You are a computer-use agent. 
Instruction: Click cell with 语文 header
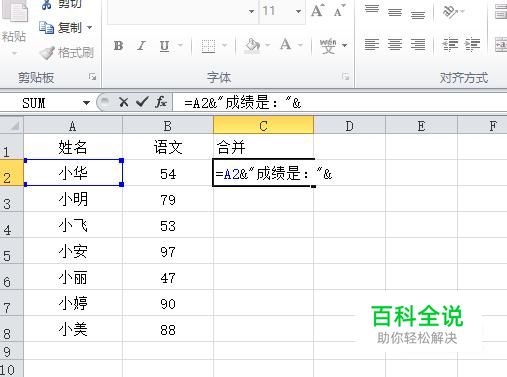pos(168,147)
